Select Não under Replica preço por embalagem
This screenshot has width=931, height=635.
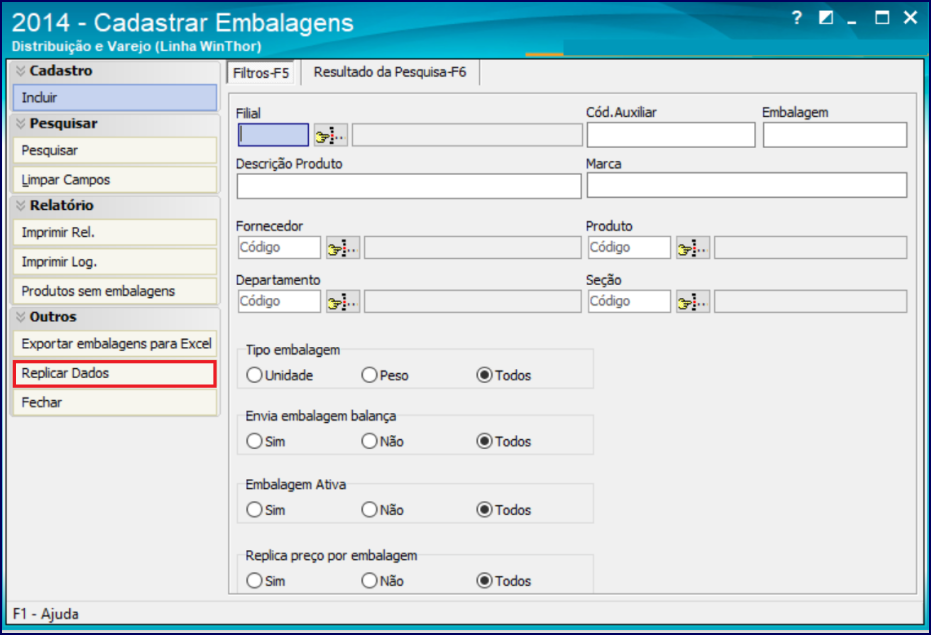coord(369,580)
